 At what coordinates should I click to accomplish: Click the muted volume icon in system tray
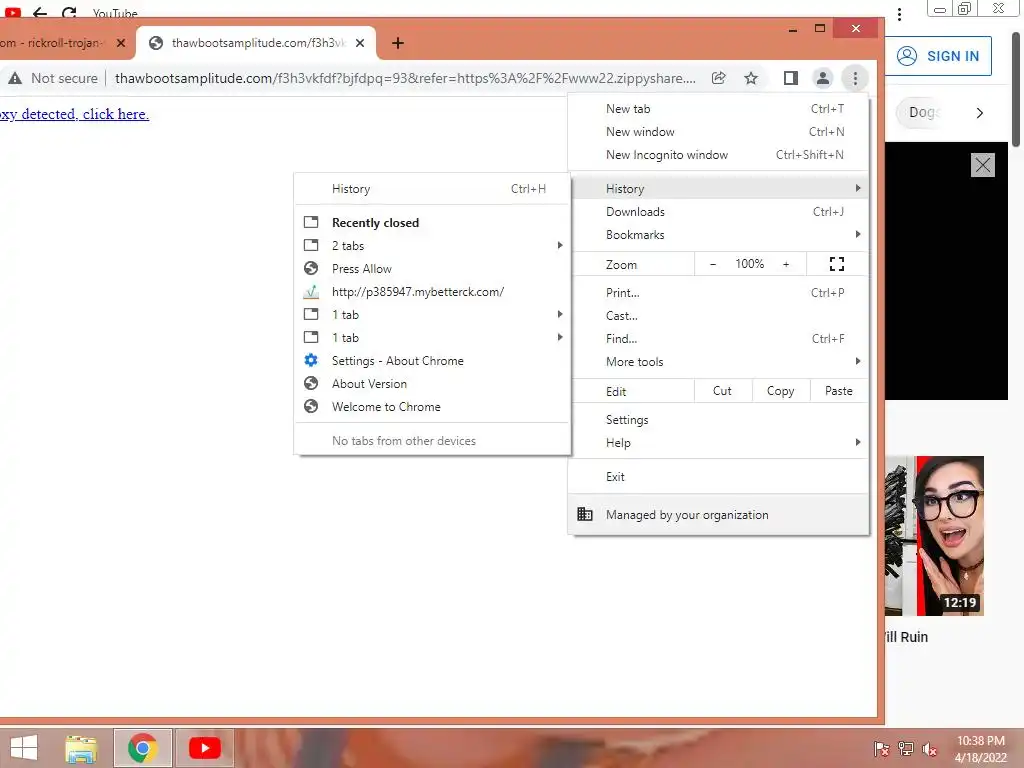pyautogui.click(x=929, y=749)
